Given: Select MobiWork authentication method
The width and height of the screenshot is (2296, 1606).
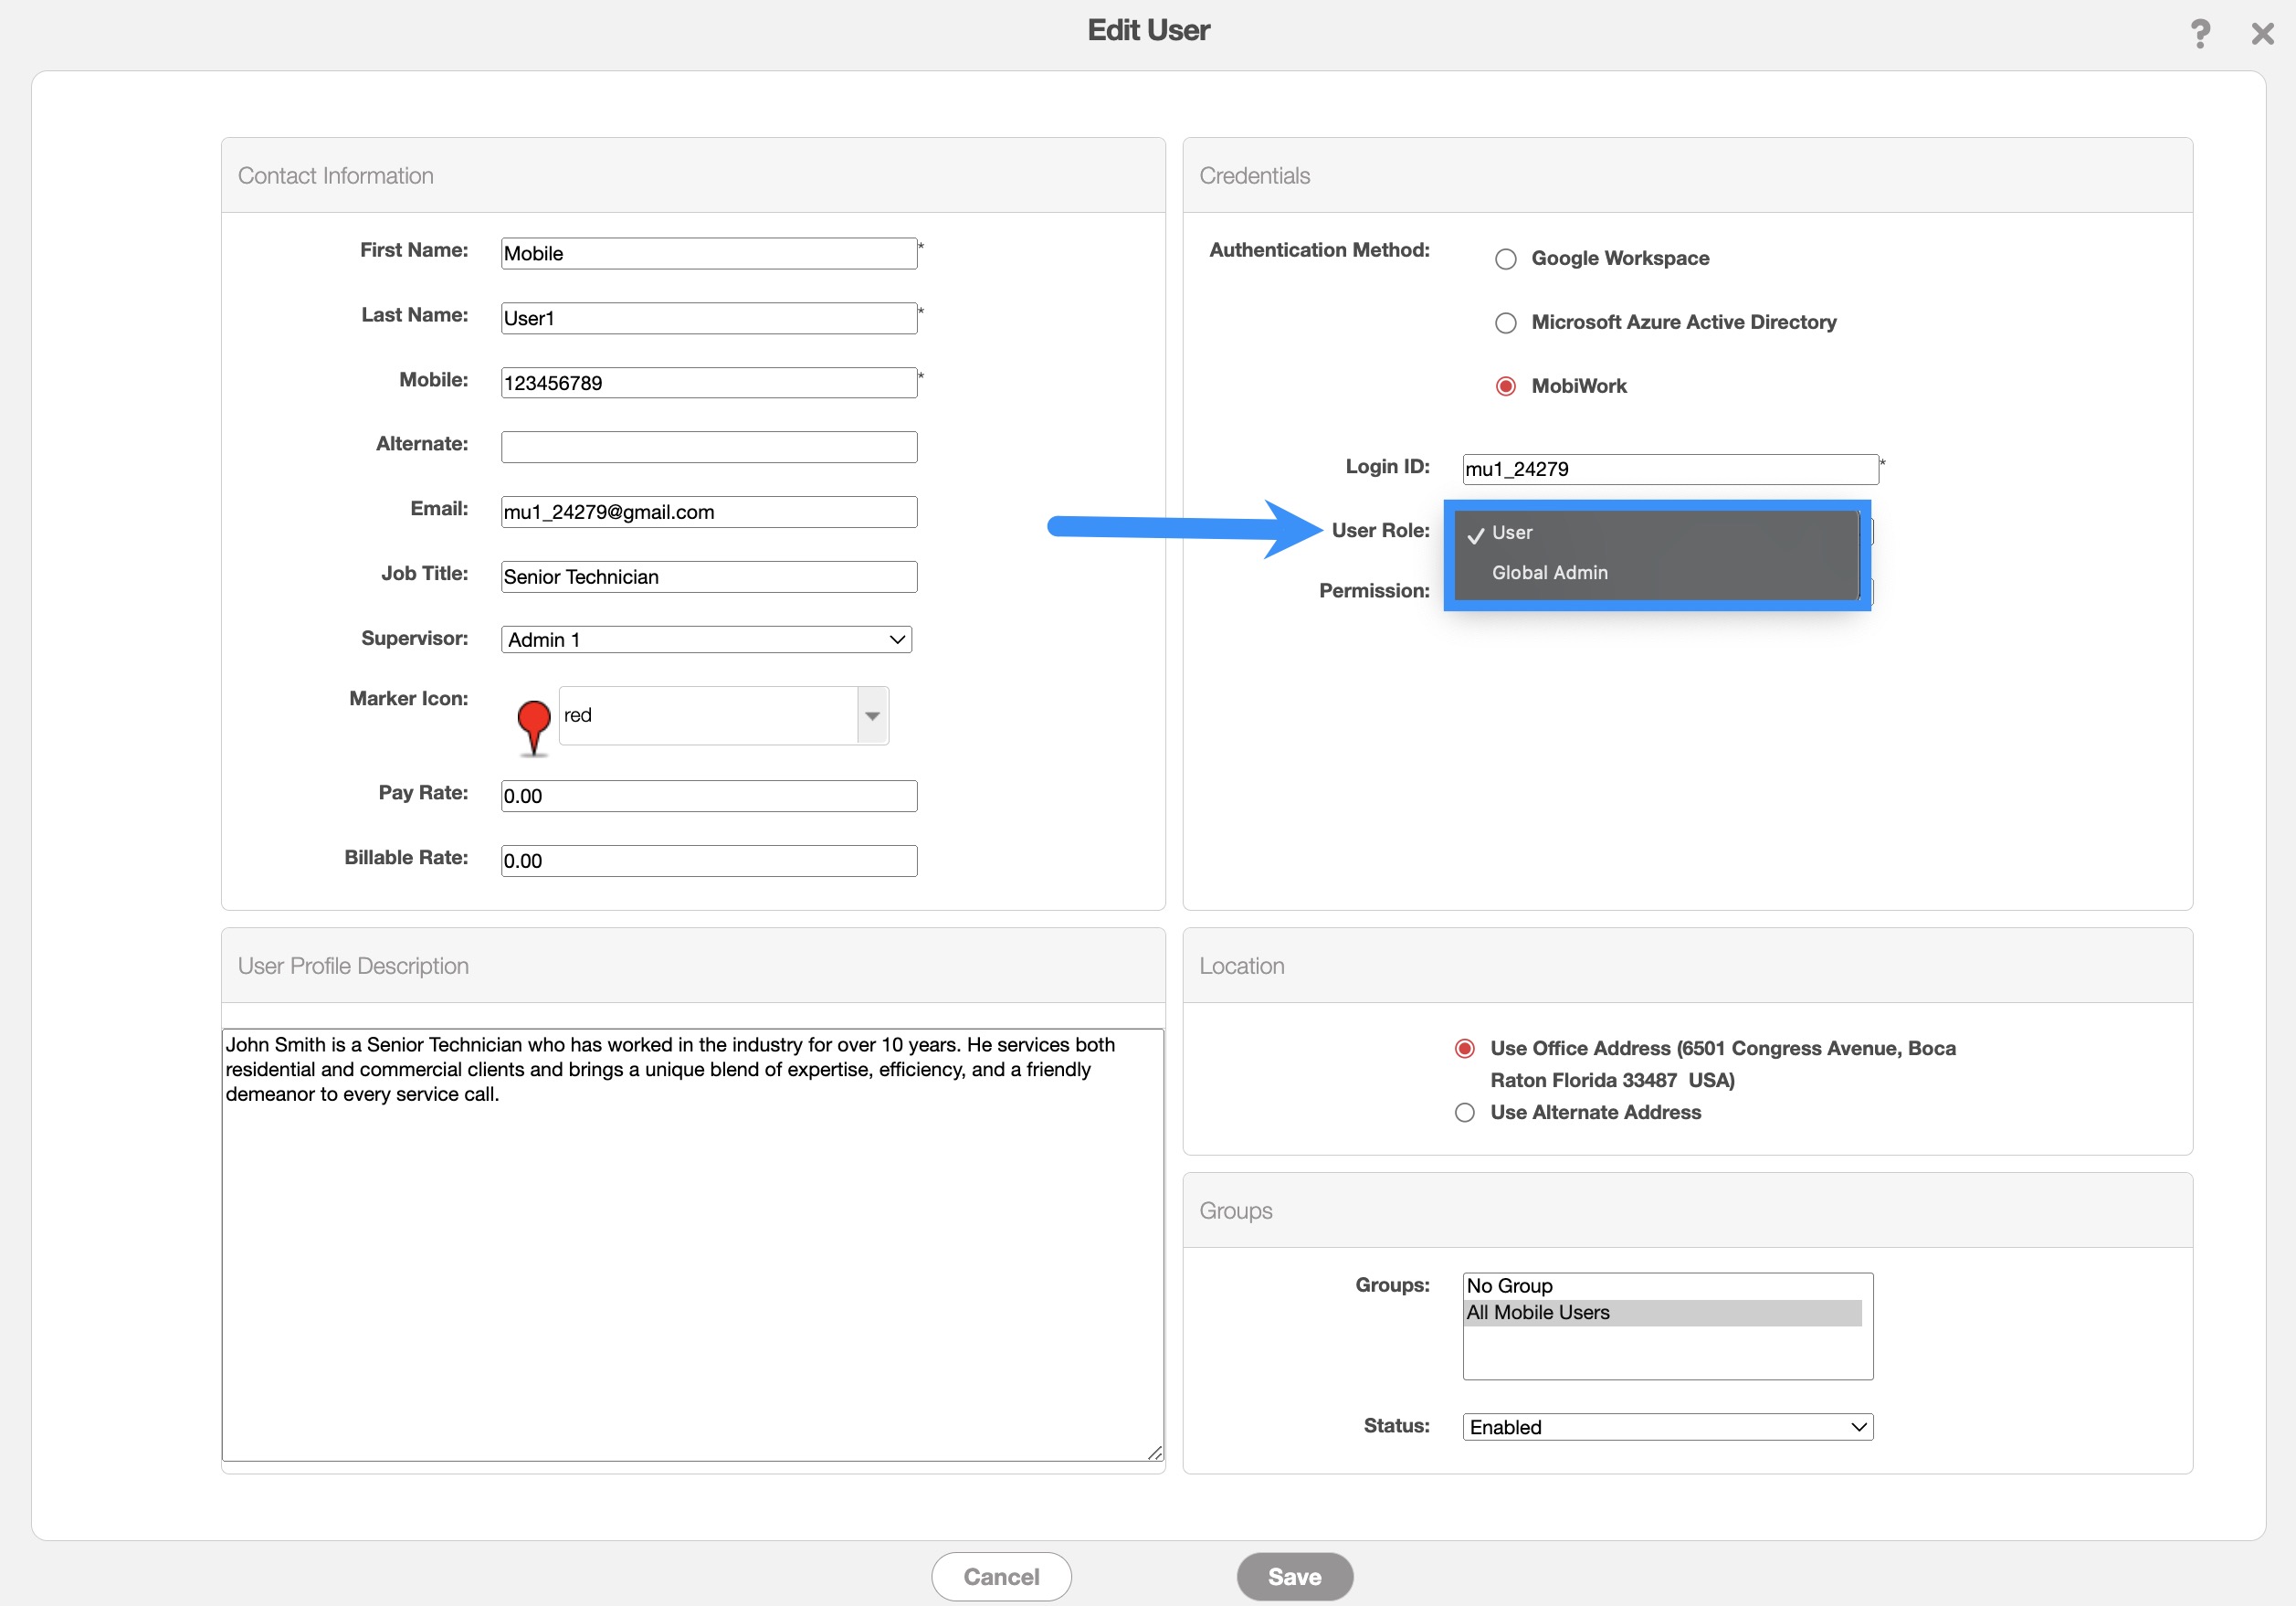Looking at the screenshot, I should point(1505,386).
